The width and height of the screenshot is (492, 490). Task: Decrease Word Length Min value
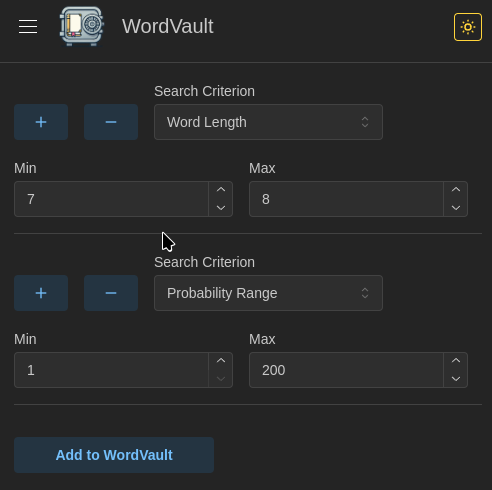click(221, 208)
